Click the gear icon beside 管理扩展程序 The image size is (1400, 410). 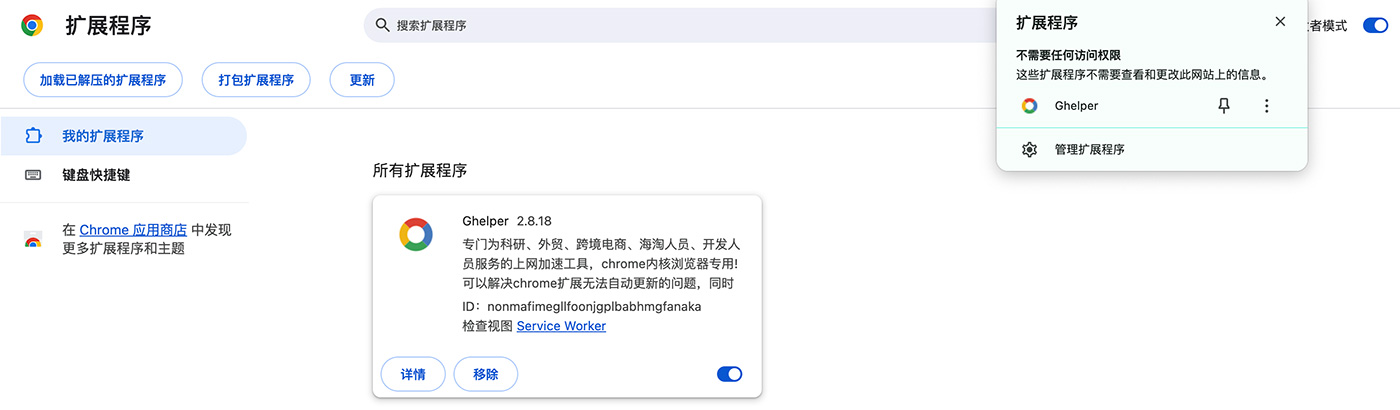pos(1029,150)
